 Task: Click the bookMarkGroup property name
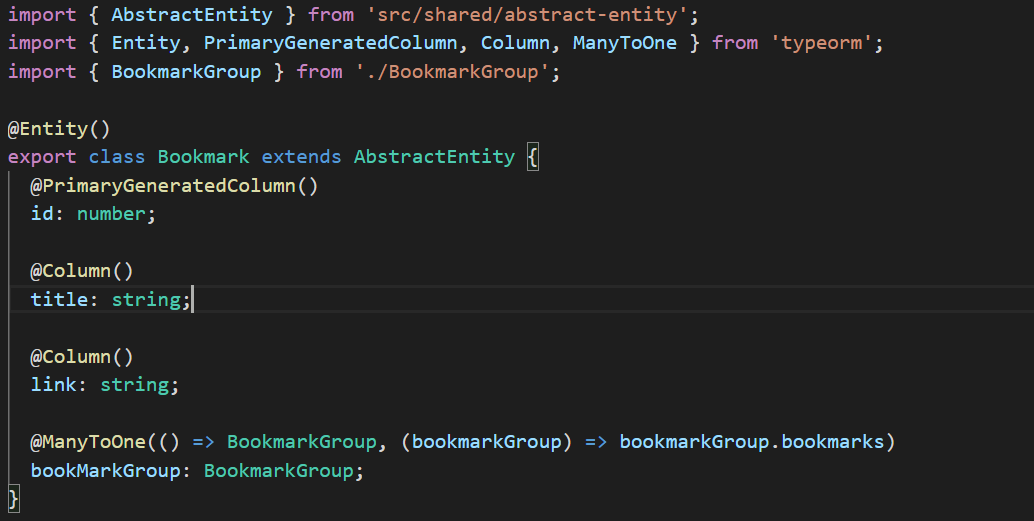tap(104, 470)
